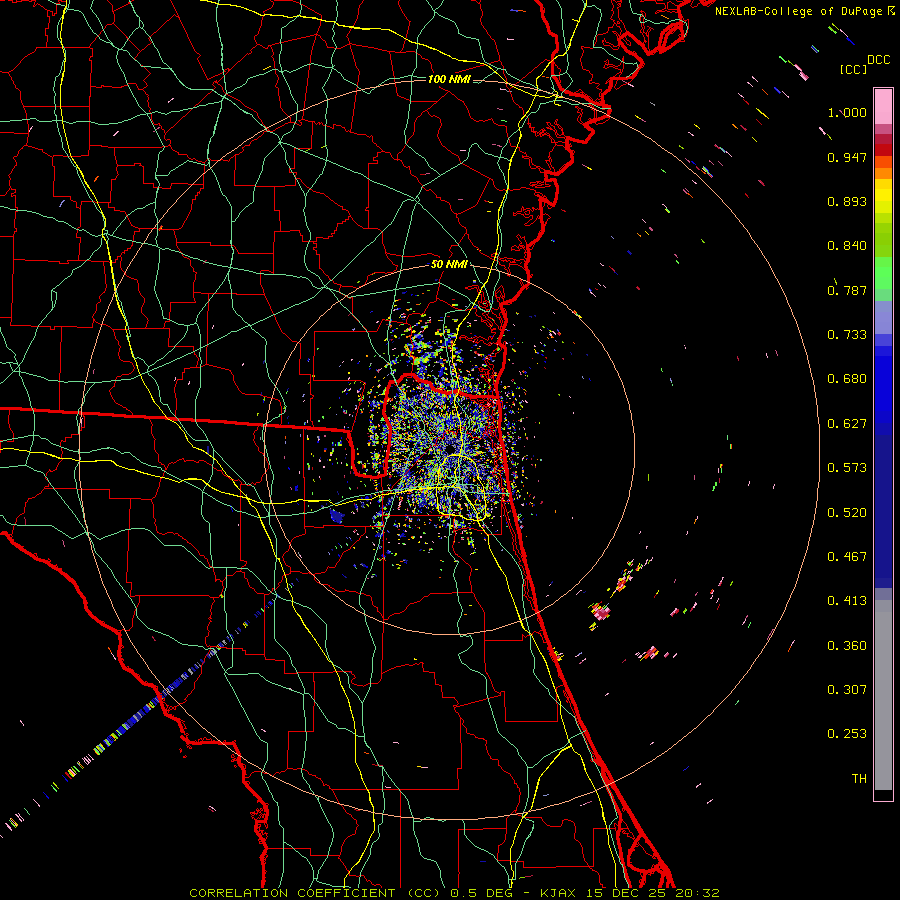
Task: Click the [CC] unit label
Action: (x=854, y=69)
